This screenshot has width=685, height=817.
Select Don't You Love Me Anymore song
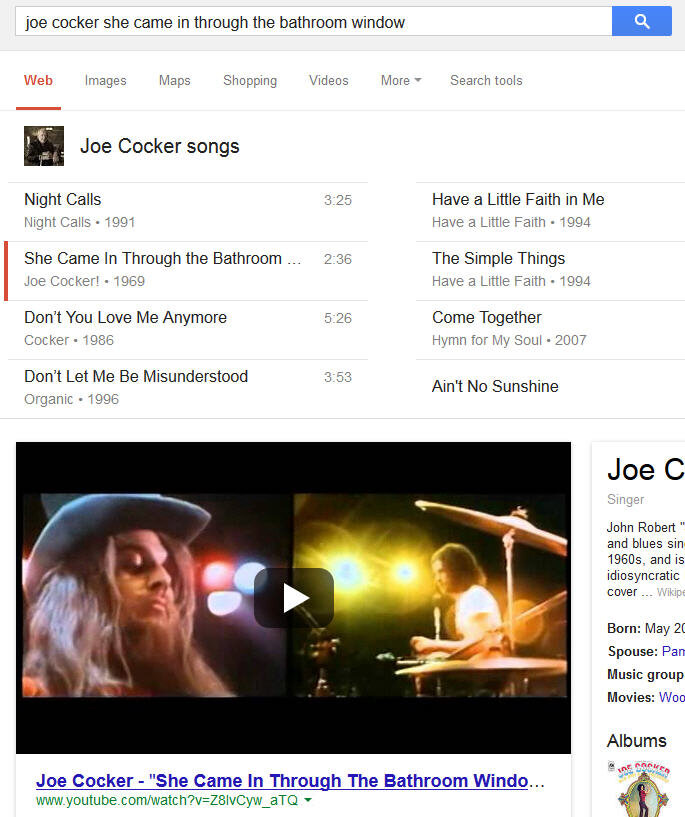(x=188, y=329)
